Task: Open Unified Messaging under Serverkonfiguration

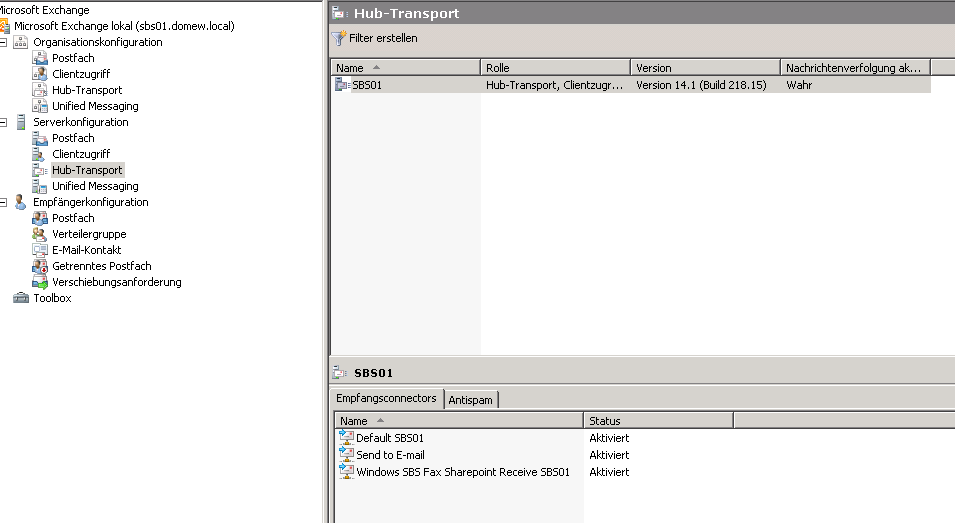Action: click(95, 186)
